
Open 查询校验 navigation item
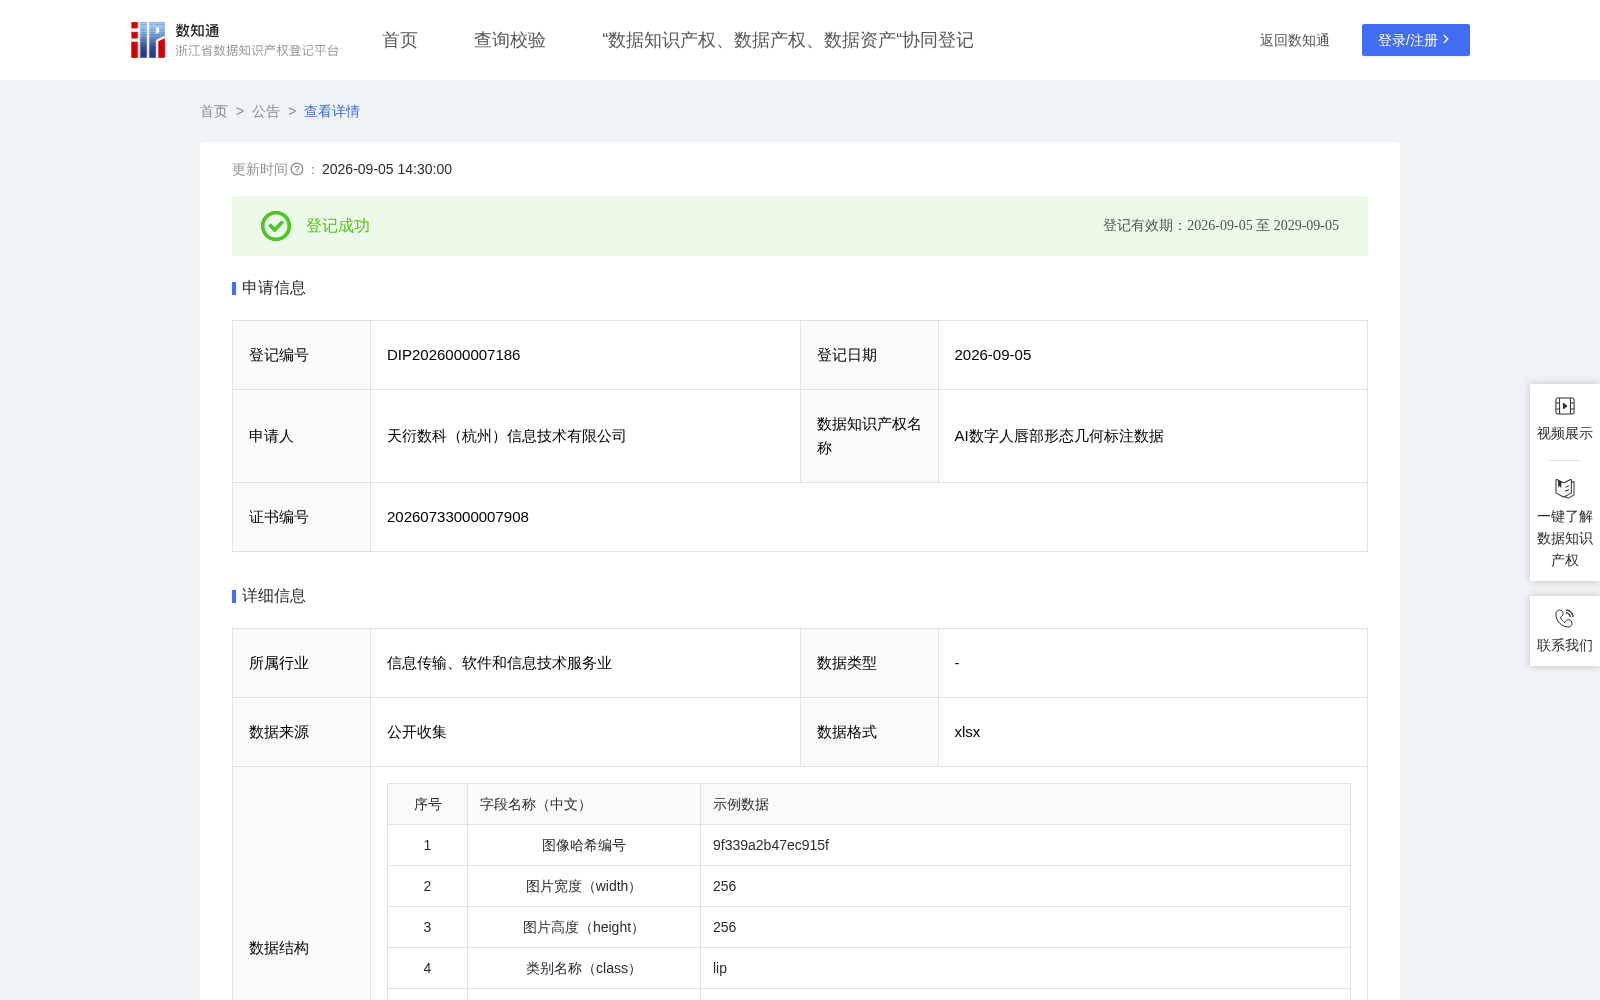[510, 40]
